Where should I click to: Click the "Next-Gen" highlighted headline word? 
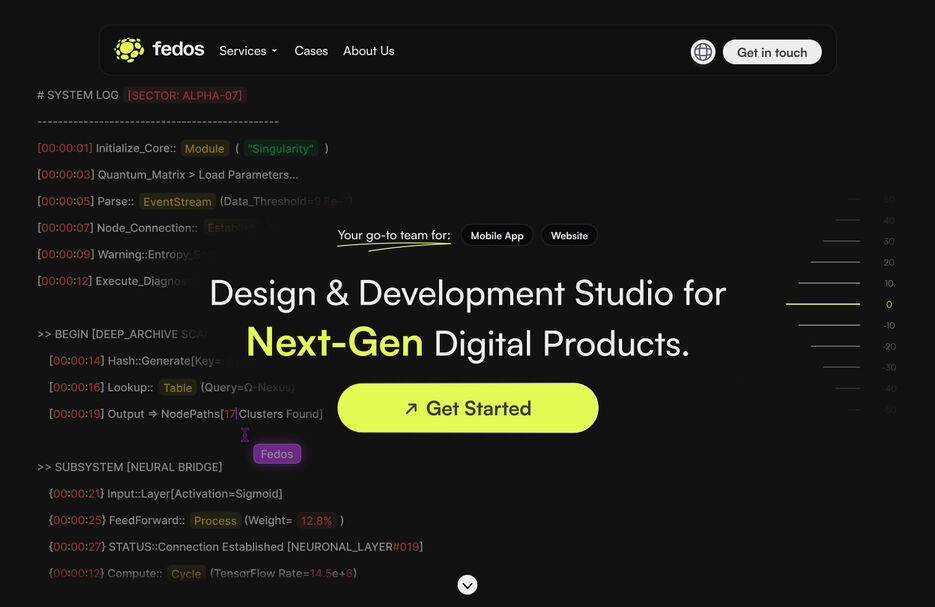(x=335, y=342)
